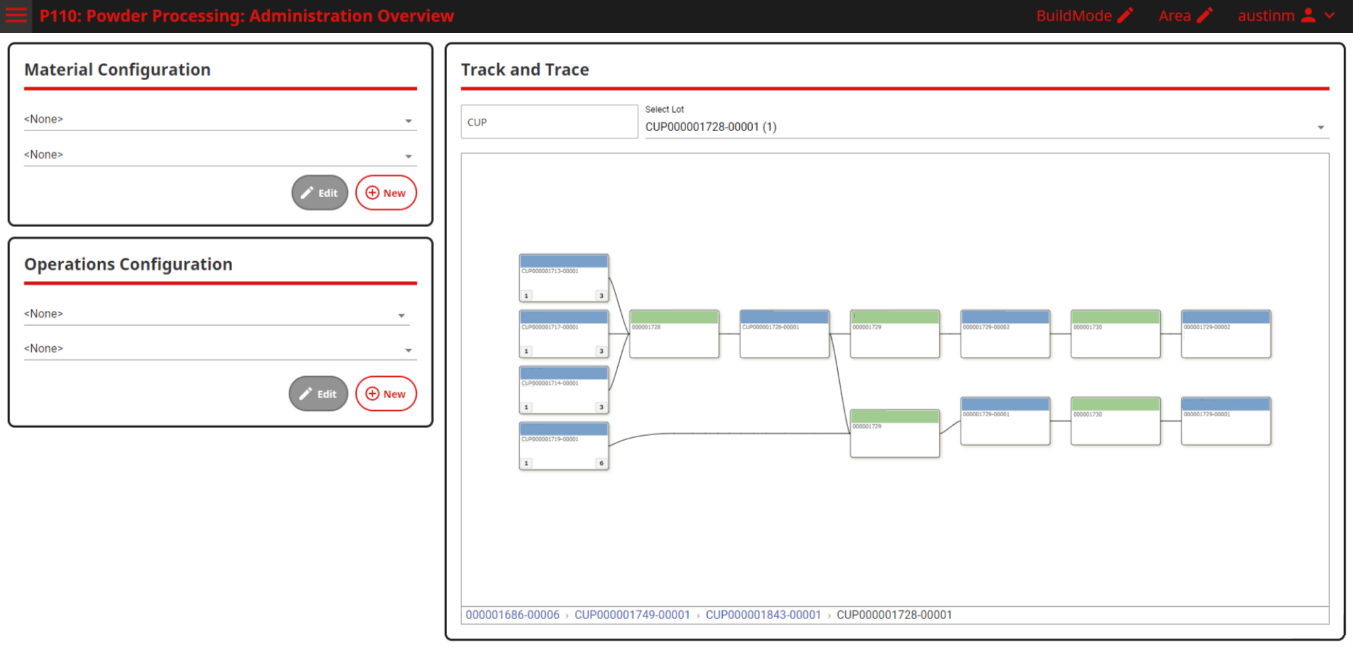This screenshot has width=1353, height=650.
Task: Go to breadcrumb 000001686-00006
Action: (512, 615)
